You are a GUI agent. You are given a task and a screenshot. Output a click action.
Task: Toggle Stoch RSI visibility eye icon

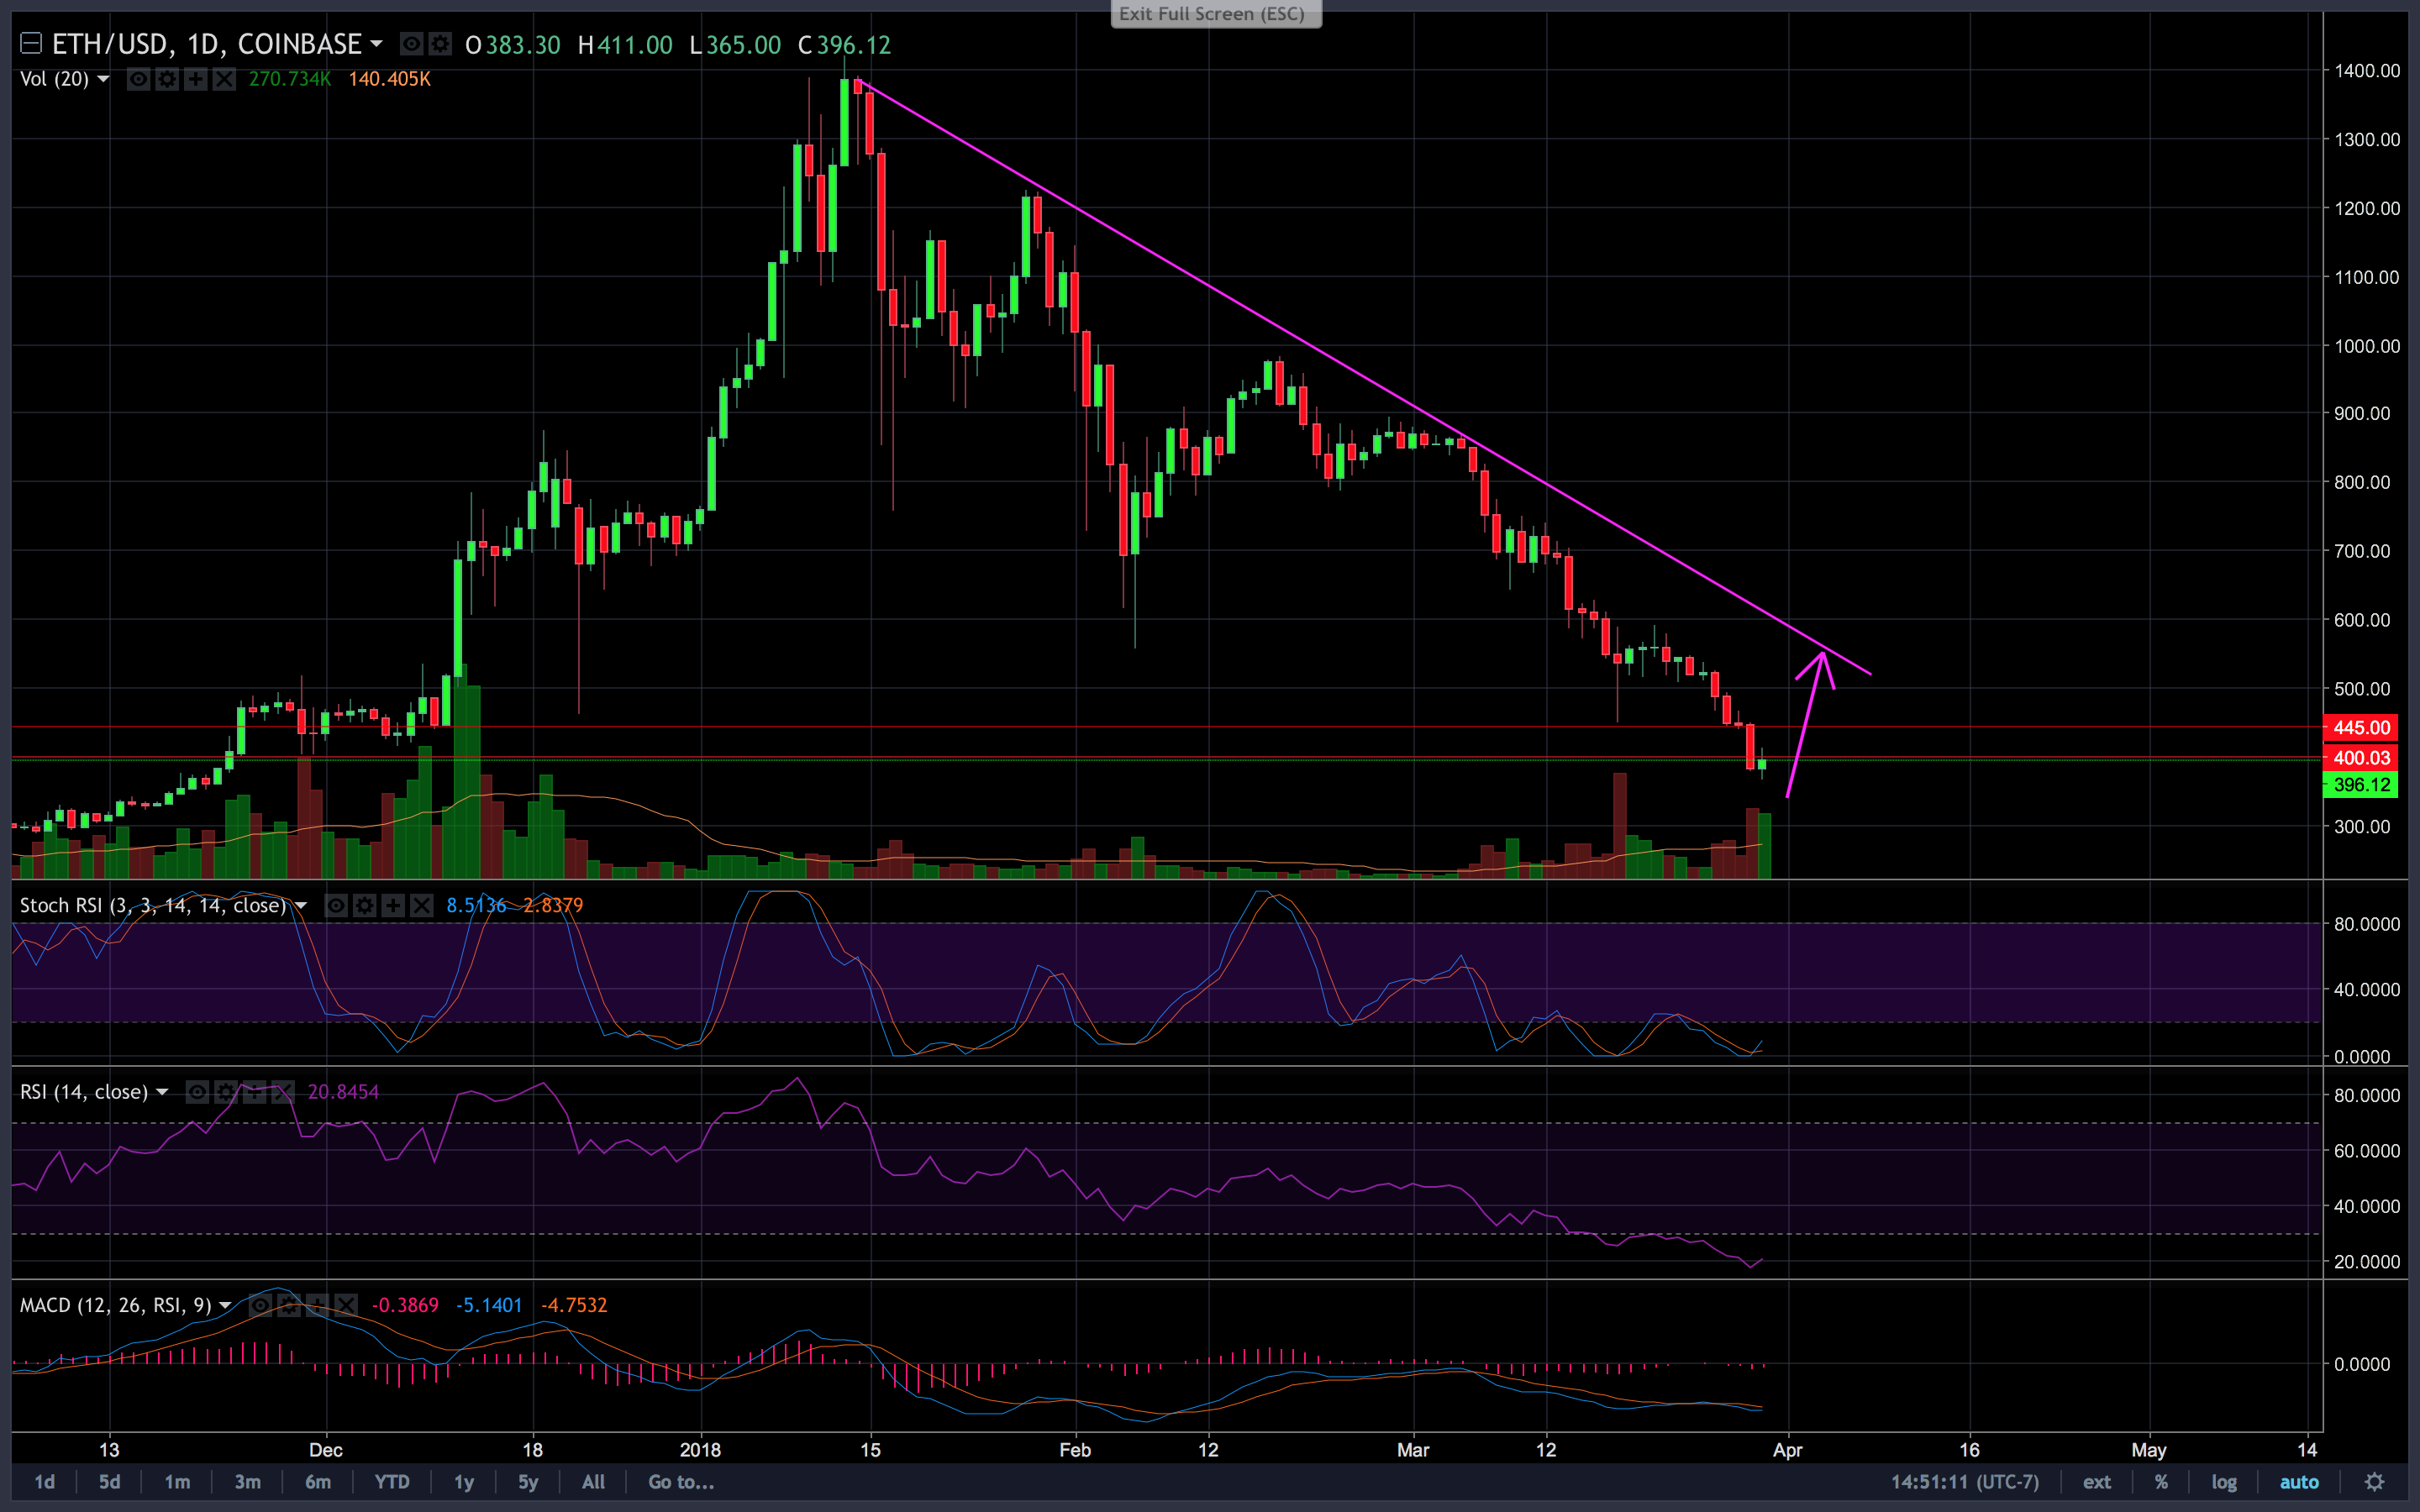(x=337, y=906)
